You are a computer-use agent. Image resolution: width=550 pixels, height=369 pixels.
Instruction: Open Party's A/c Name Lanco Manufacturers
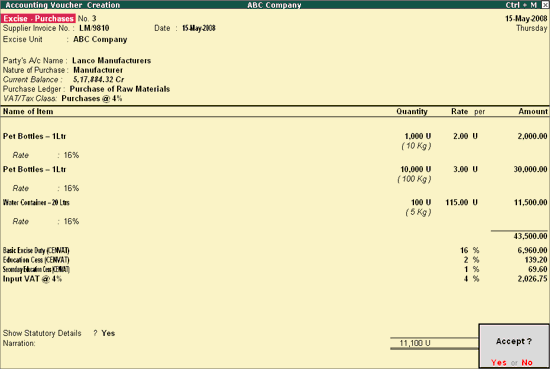112,60
